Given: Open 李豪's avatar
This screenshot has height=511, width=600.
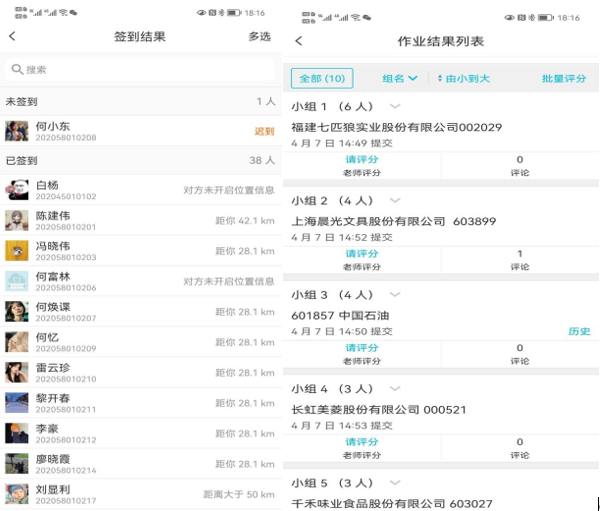Looking at the screenshot, I should pyautogui.click(x=16, y=433).
